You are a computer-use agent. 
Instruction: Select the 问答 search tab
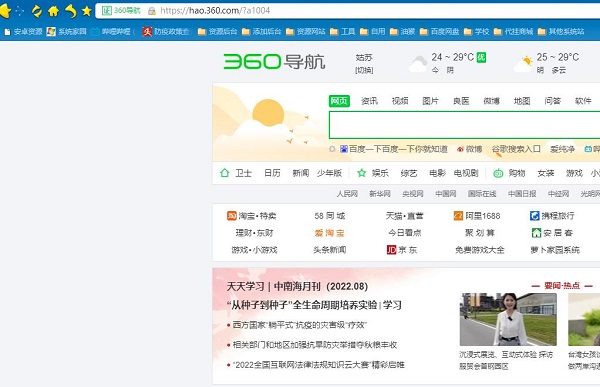point(553,101)
